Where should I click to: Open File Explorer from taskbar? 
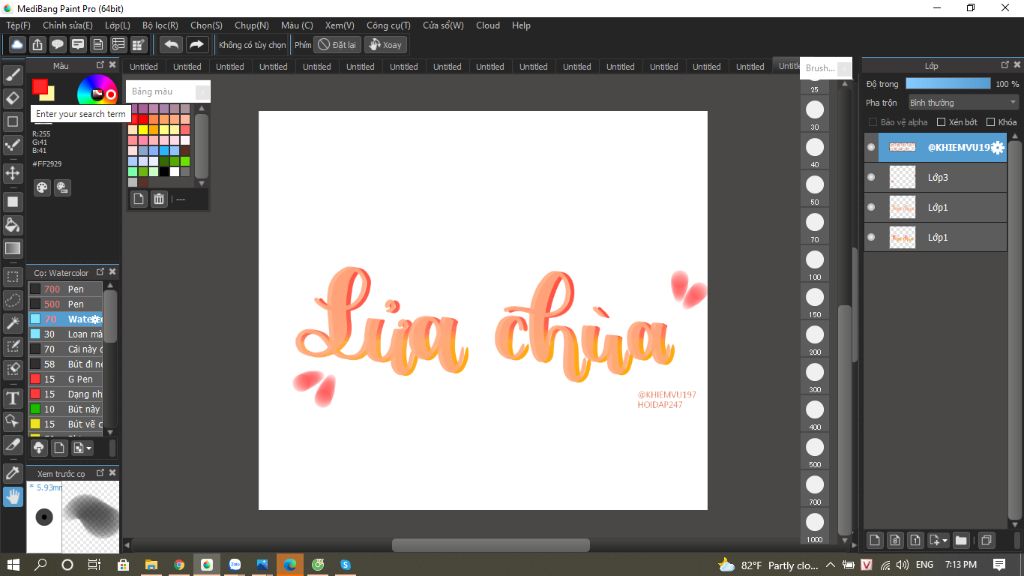[151, 564]
